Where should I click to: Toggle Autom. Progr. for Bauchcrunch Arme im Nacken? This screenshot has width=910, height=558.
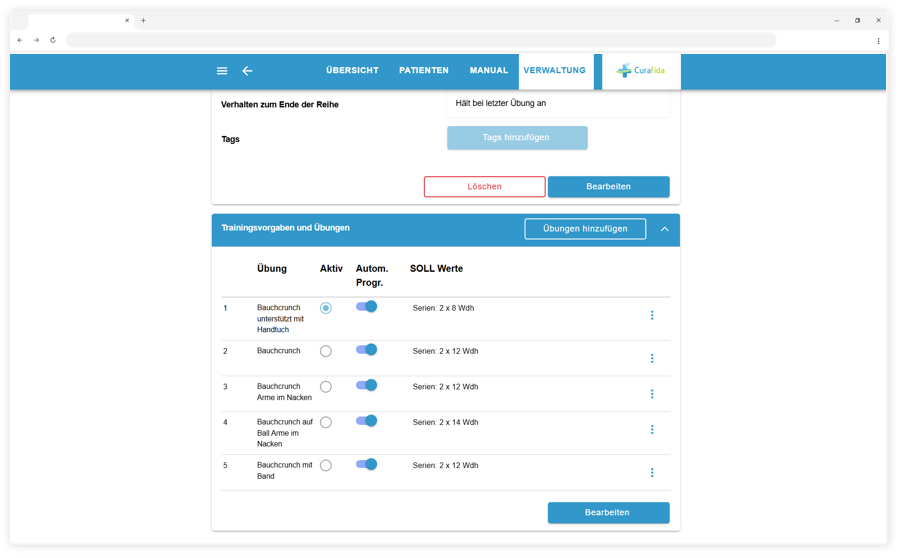pos(366,385)
